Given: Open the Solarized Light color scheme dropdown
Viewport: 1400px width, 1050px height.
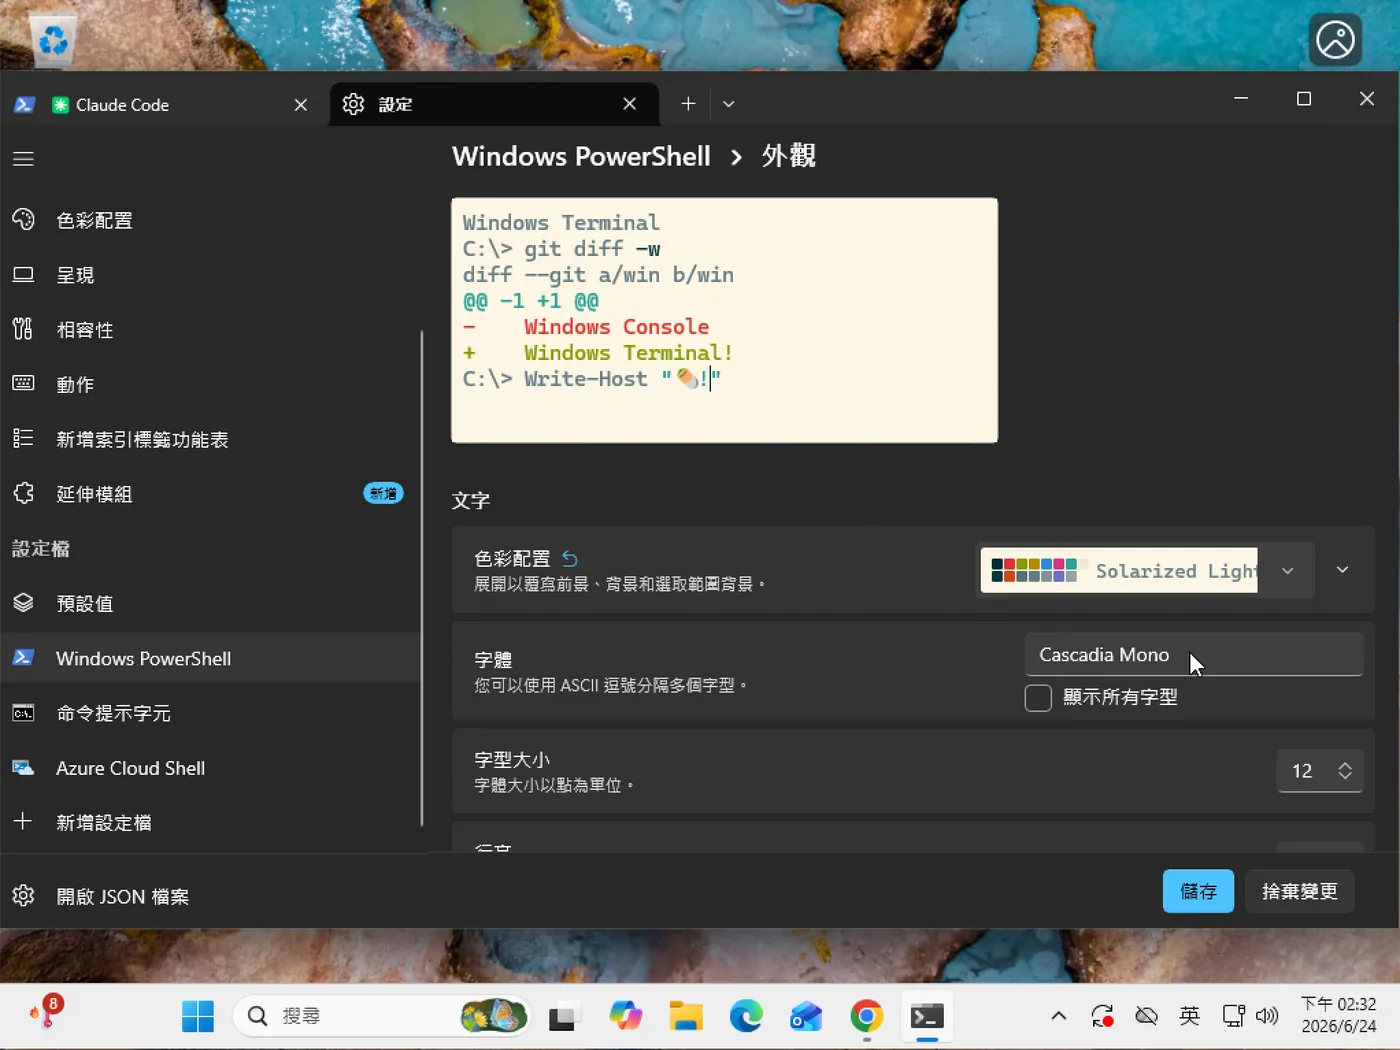Looking at the screenshot, I should click(1144, 570).
